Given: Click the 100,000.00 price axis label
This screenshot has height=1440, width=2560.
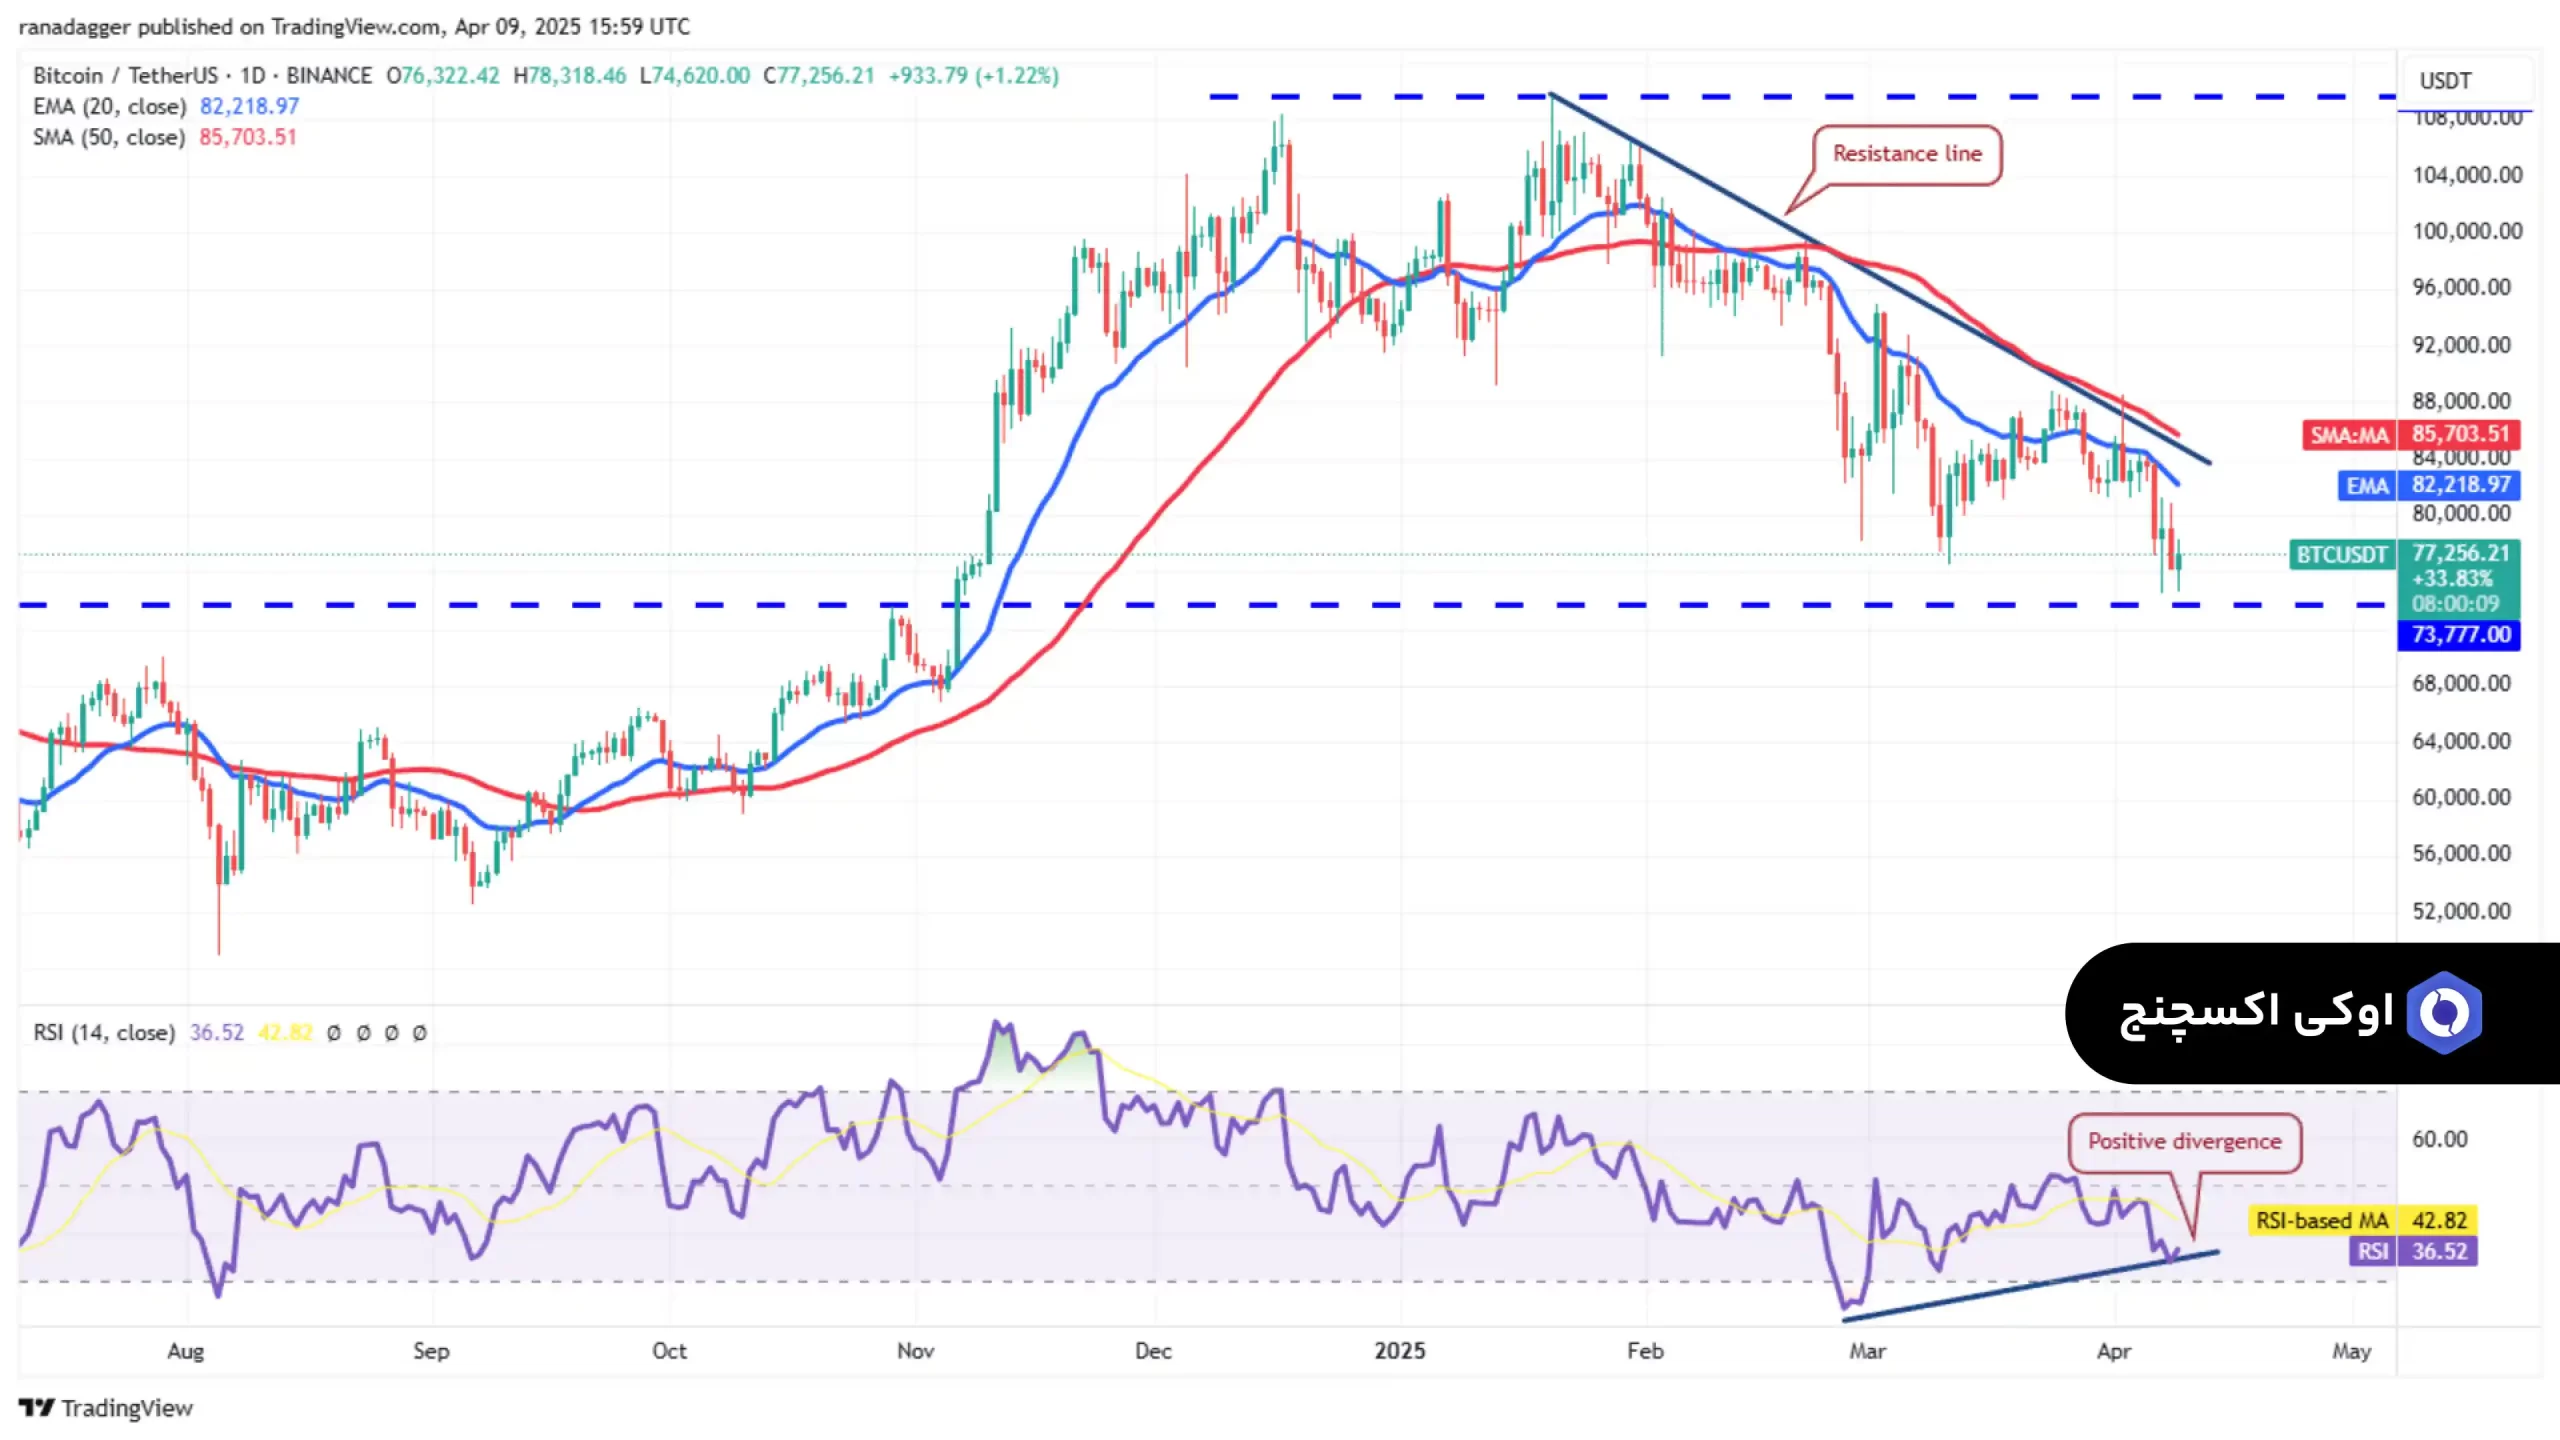Looking at the screenshot, I should pos(2467,231).
